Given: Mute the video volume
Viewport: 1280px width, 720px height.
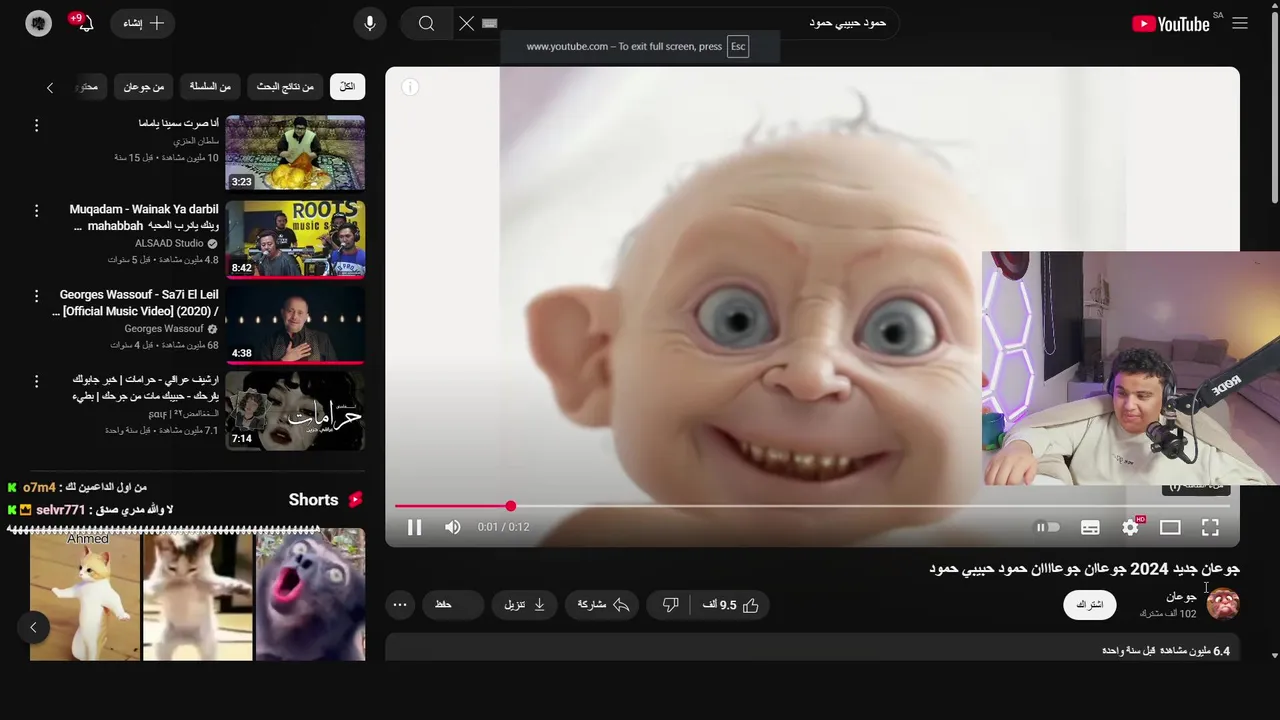Looking at the screenshot, I should [453, 527].
